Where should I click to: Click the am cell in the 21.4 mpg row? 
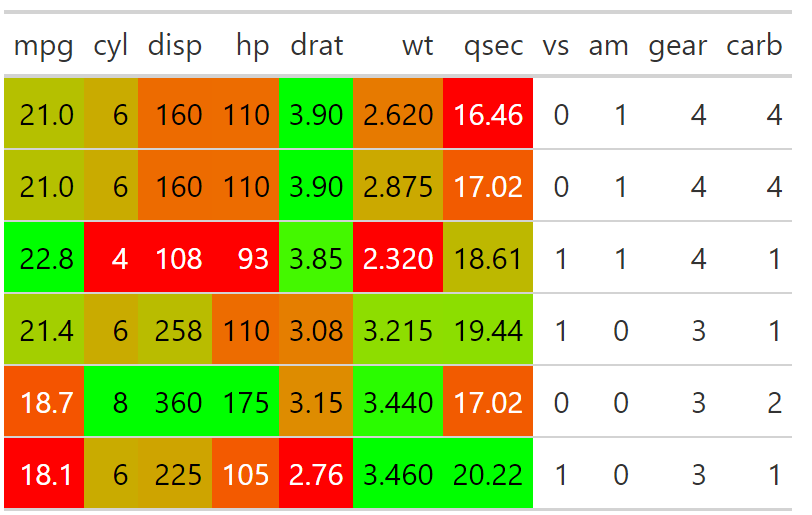(608, 330)
